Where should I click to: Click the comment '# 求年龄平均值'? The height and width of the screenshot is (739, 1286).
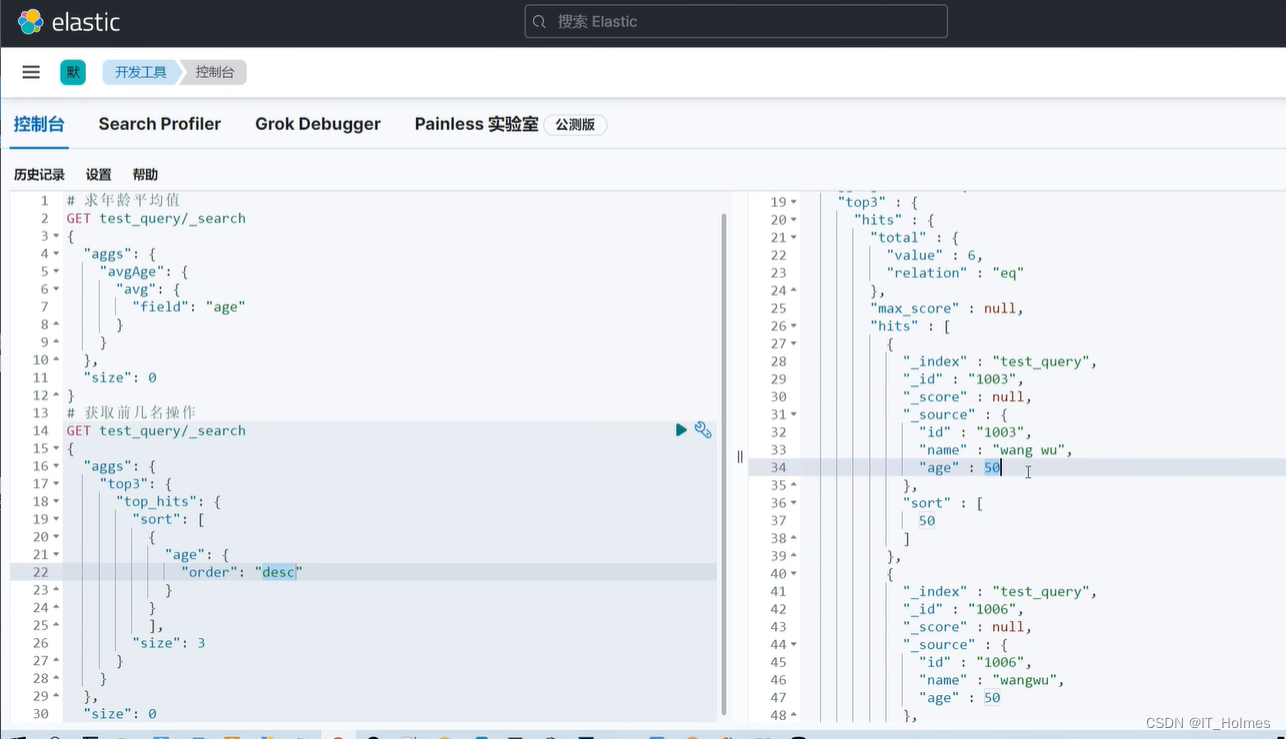tap(123, 200)
